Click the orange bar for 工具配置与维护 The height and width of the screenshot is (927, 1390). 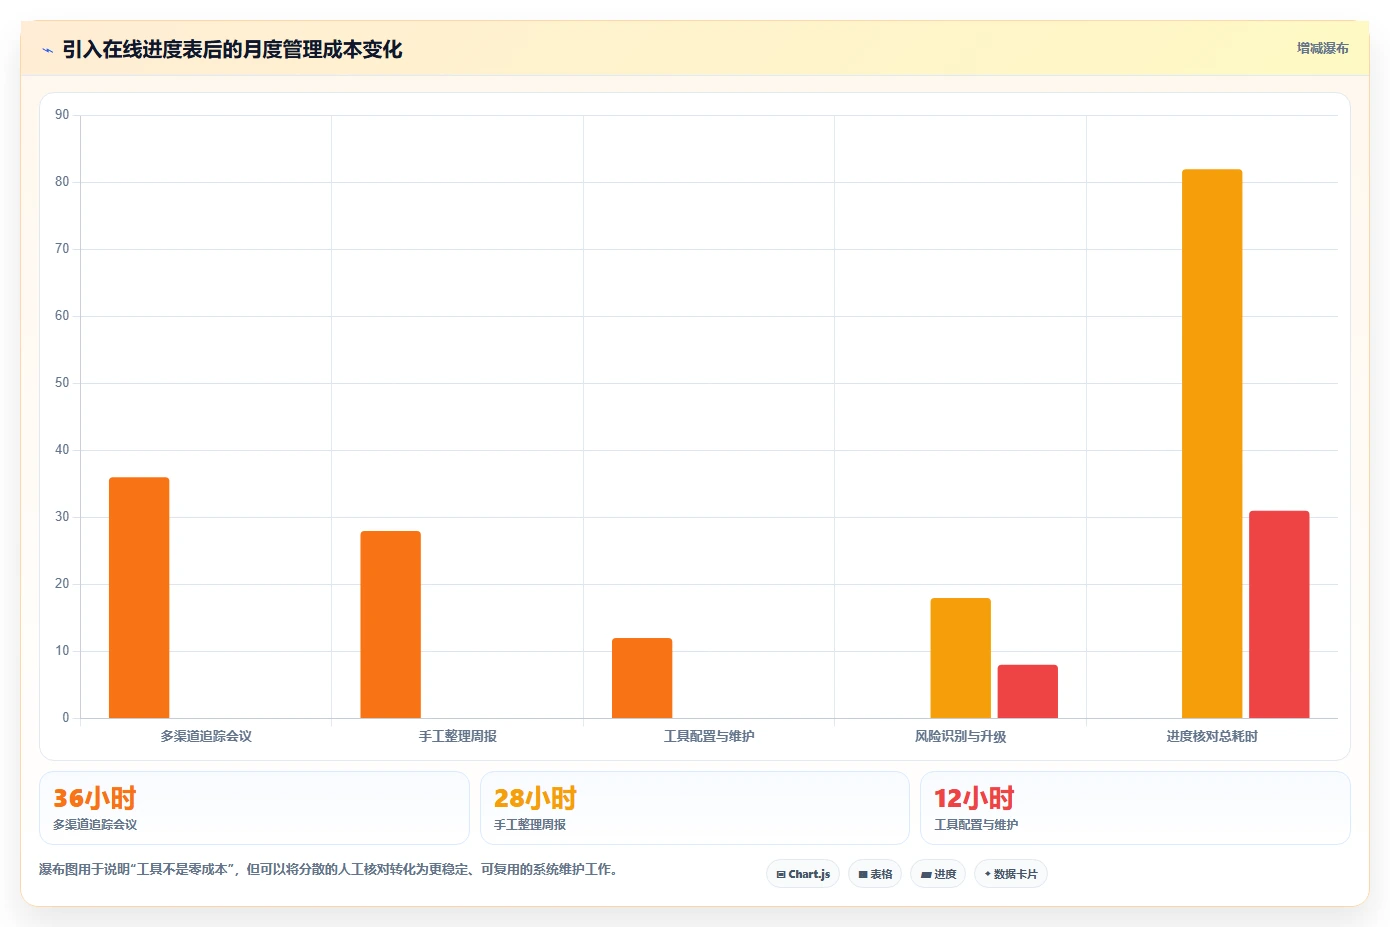(x=642, y=678)
